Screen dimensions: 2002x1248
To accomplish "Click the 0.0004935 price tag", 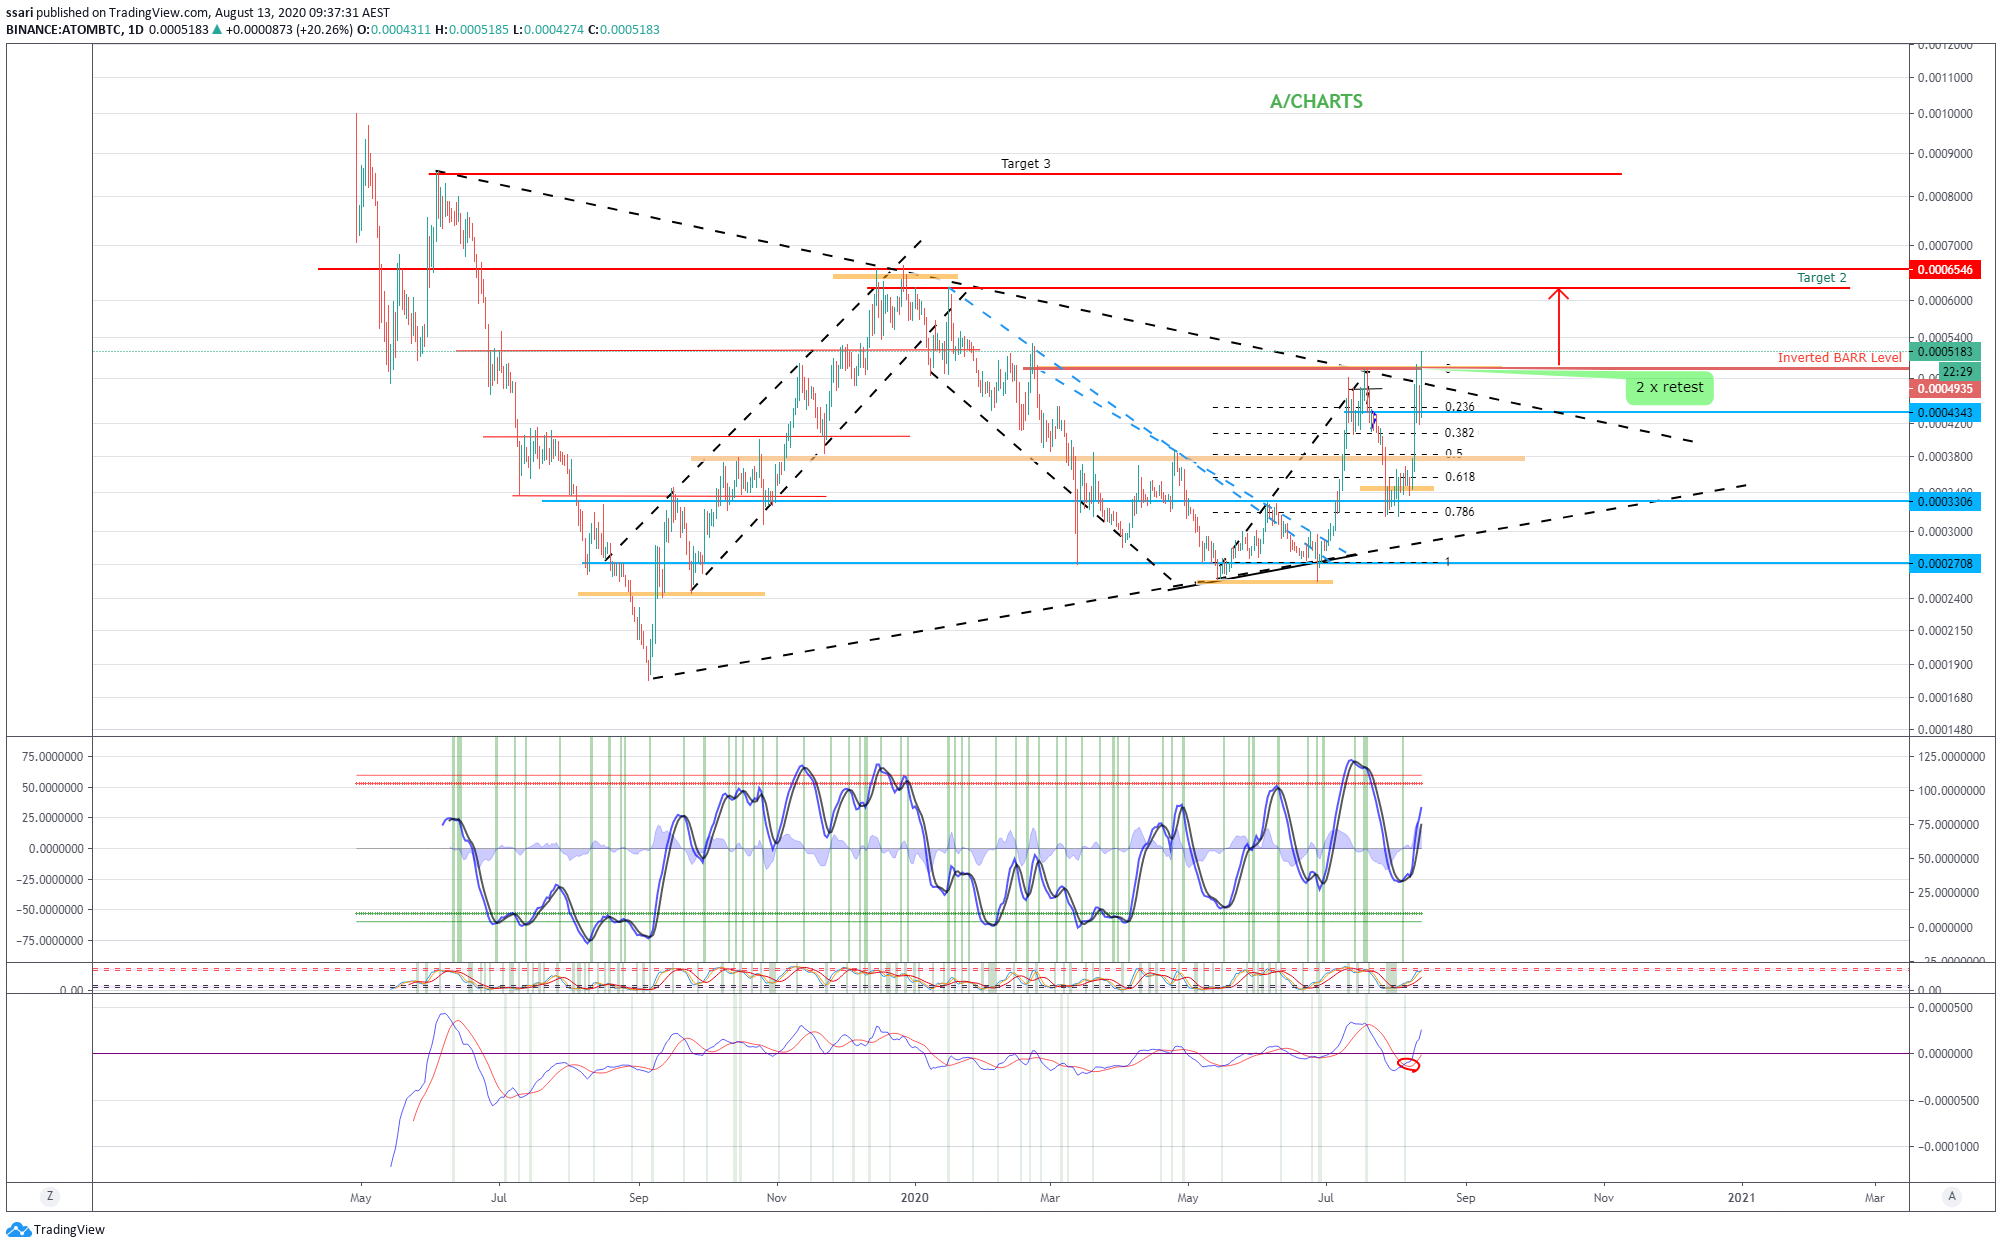I will [1945, 389].
